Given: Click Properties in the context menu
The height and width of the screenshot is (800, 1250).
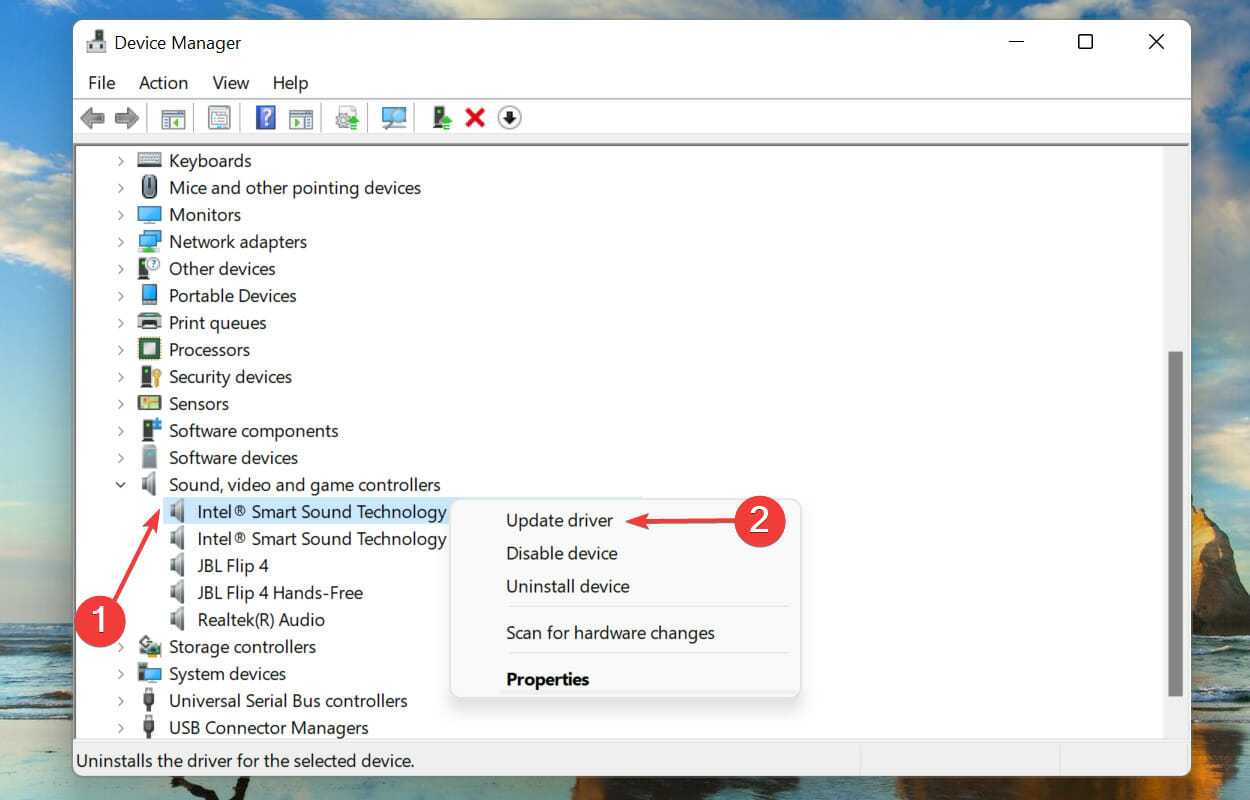Looking at the screenshot, I should click(x=547, y=679).
